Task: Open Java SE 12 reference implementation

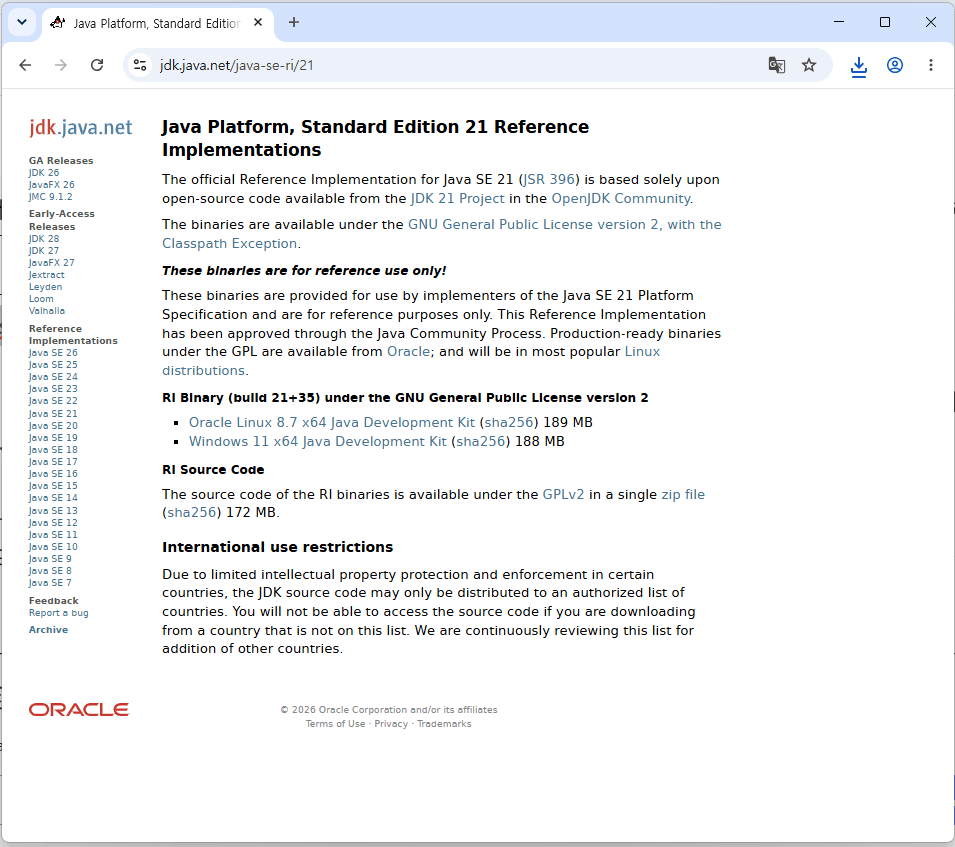Action: point(53,522)
